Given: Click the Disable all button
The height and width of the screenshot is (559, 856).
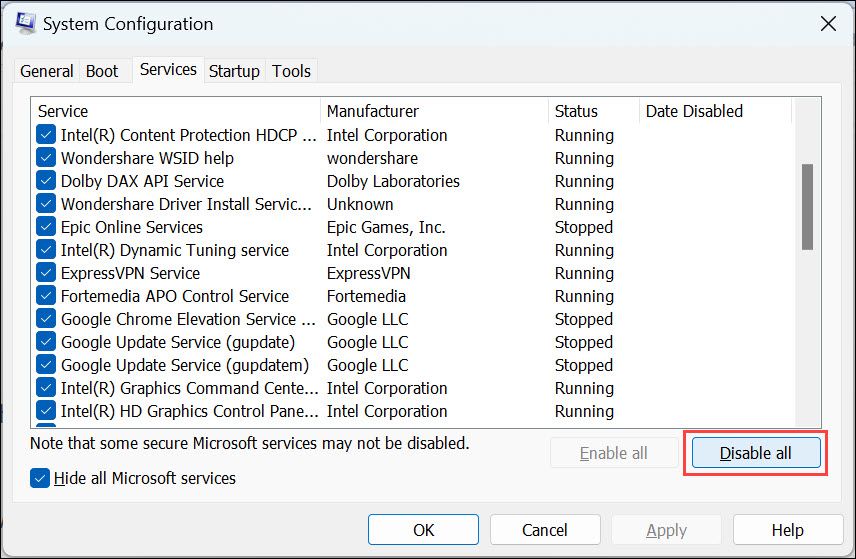Looking at the screenshot, I should point(756,453).
